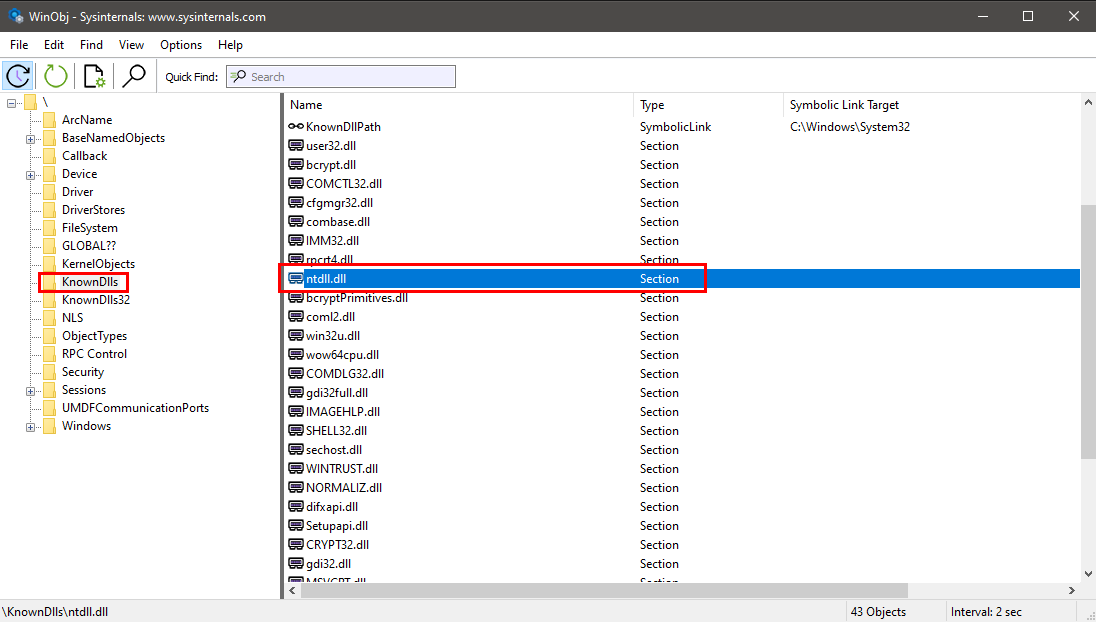The width and height of the screenshot is (1096, 622).
Task: Click the CRYPT32.dll section icon
Action: [x=296, y=544]
